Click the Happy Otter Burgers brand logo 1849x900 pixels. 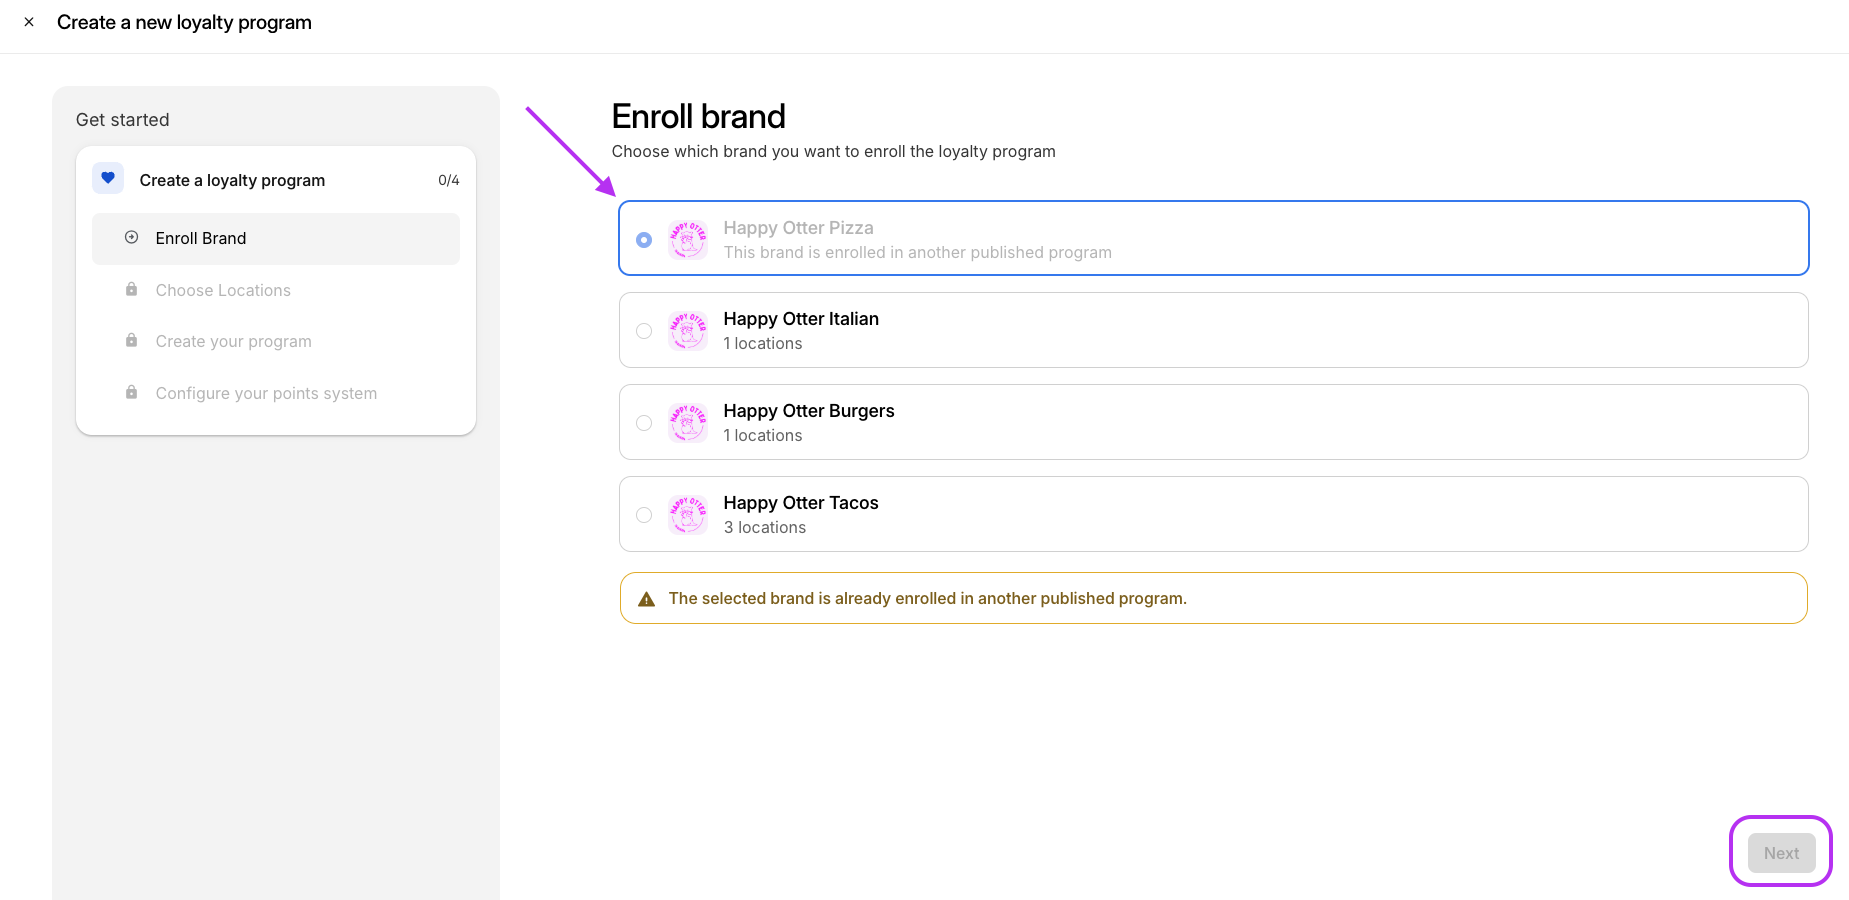click(x=688, y=423)
